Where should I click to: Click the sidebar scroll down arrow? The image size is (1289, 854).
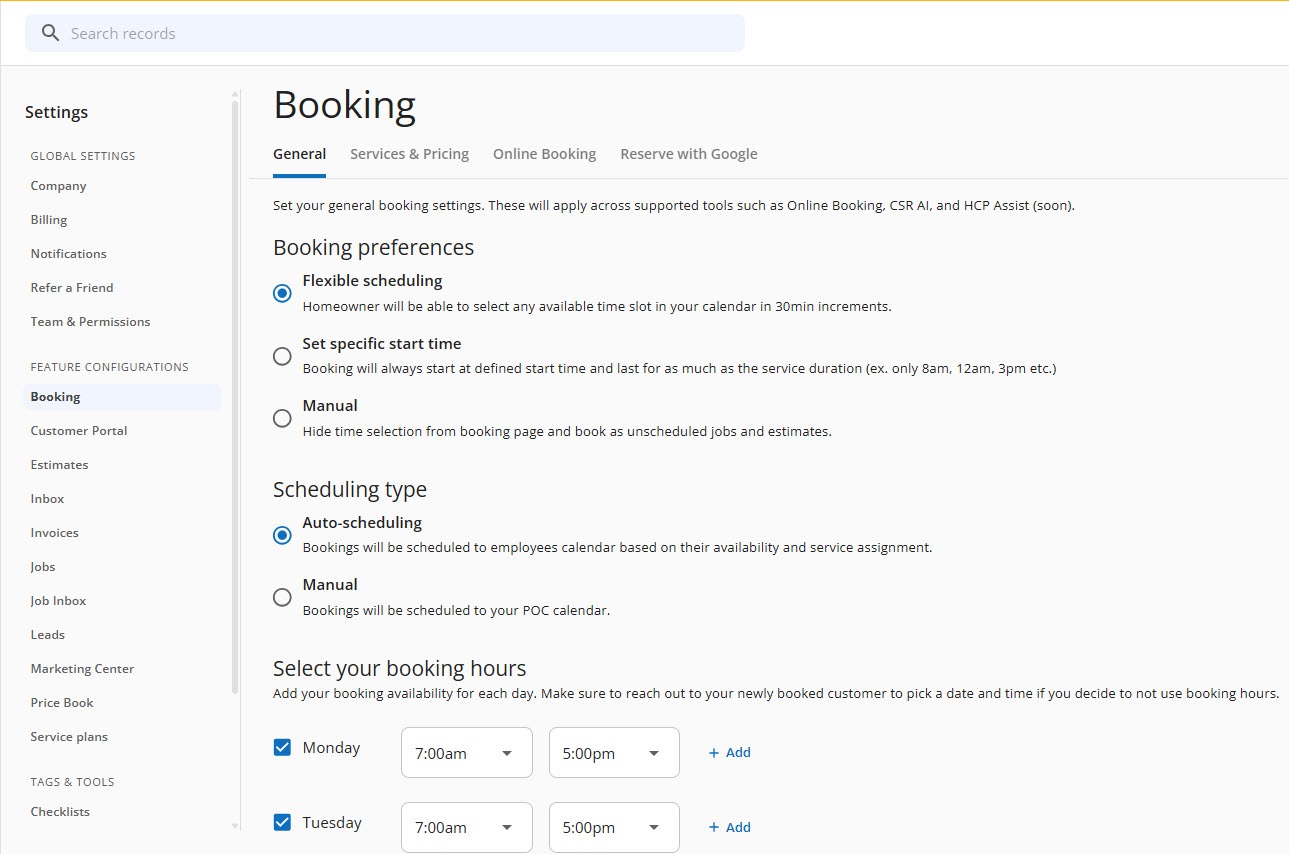pyautogui.click(x=235, y=826)
